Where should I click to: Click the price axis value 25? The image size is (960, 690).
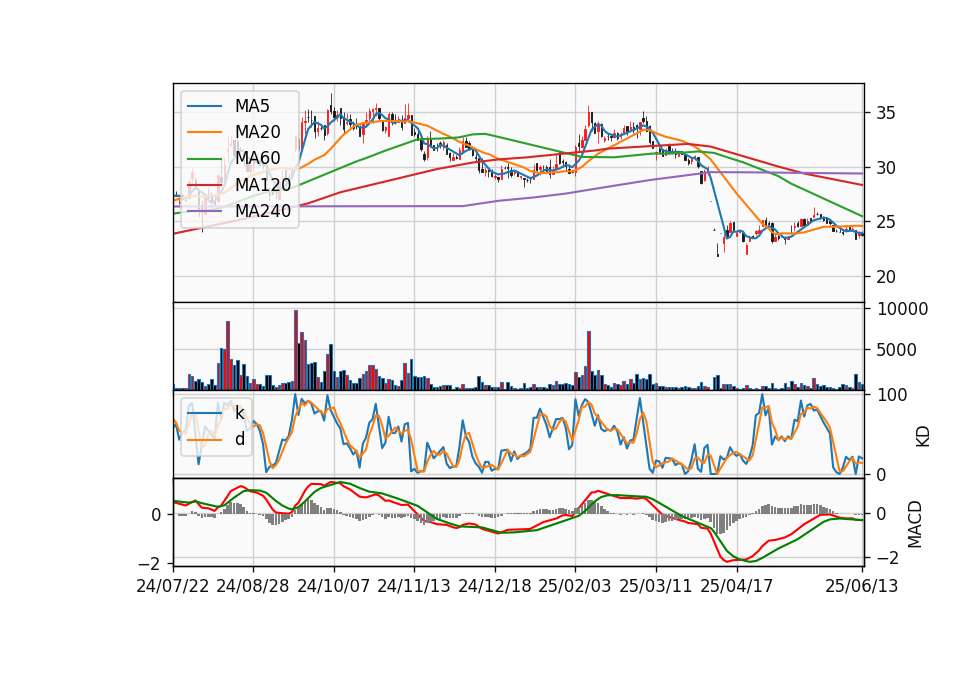[x=886, y=222]
